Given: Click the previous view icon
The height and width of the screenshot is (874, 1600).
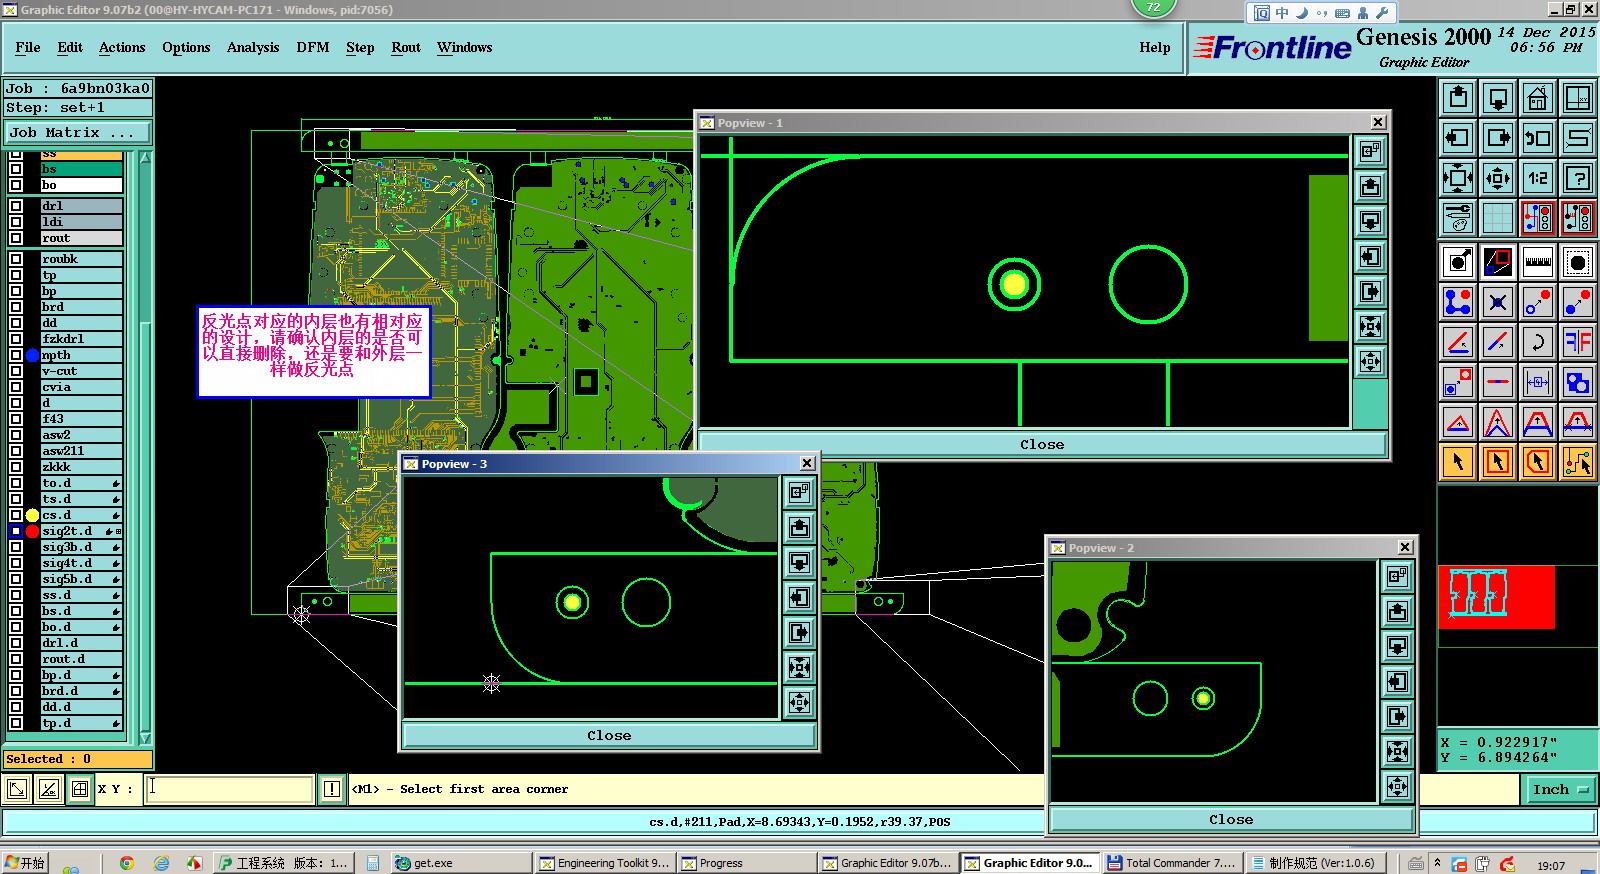Looking at the screenshot, I should tap(1538, 138).
